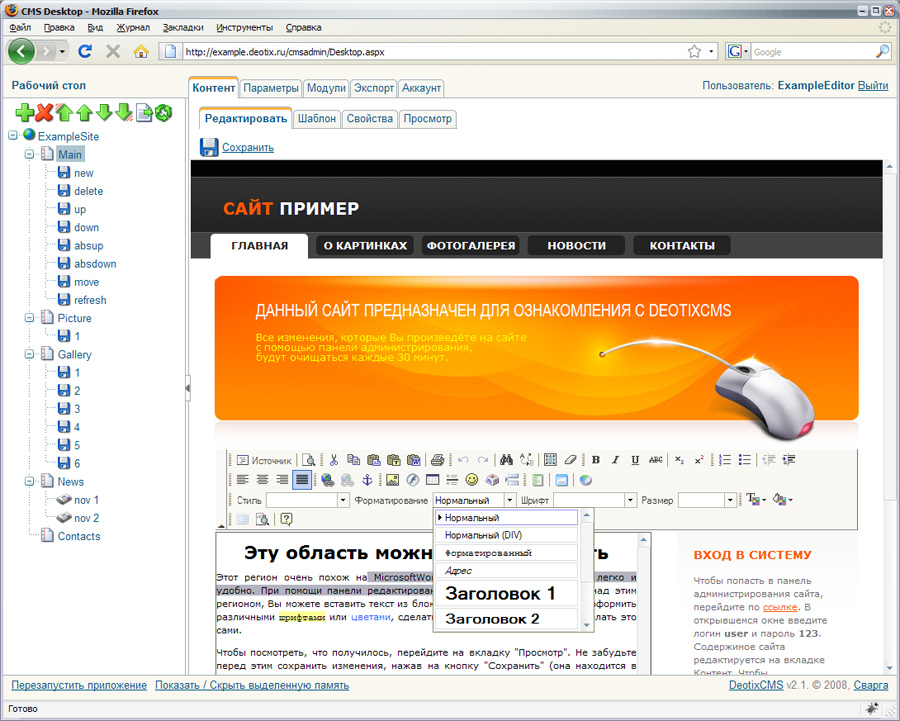
Task: Click the red X delete-page icon
Action: [x=45, y=112]
